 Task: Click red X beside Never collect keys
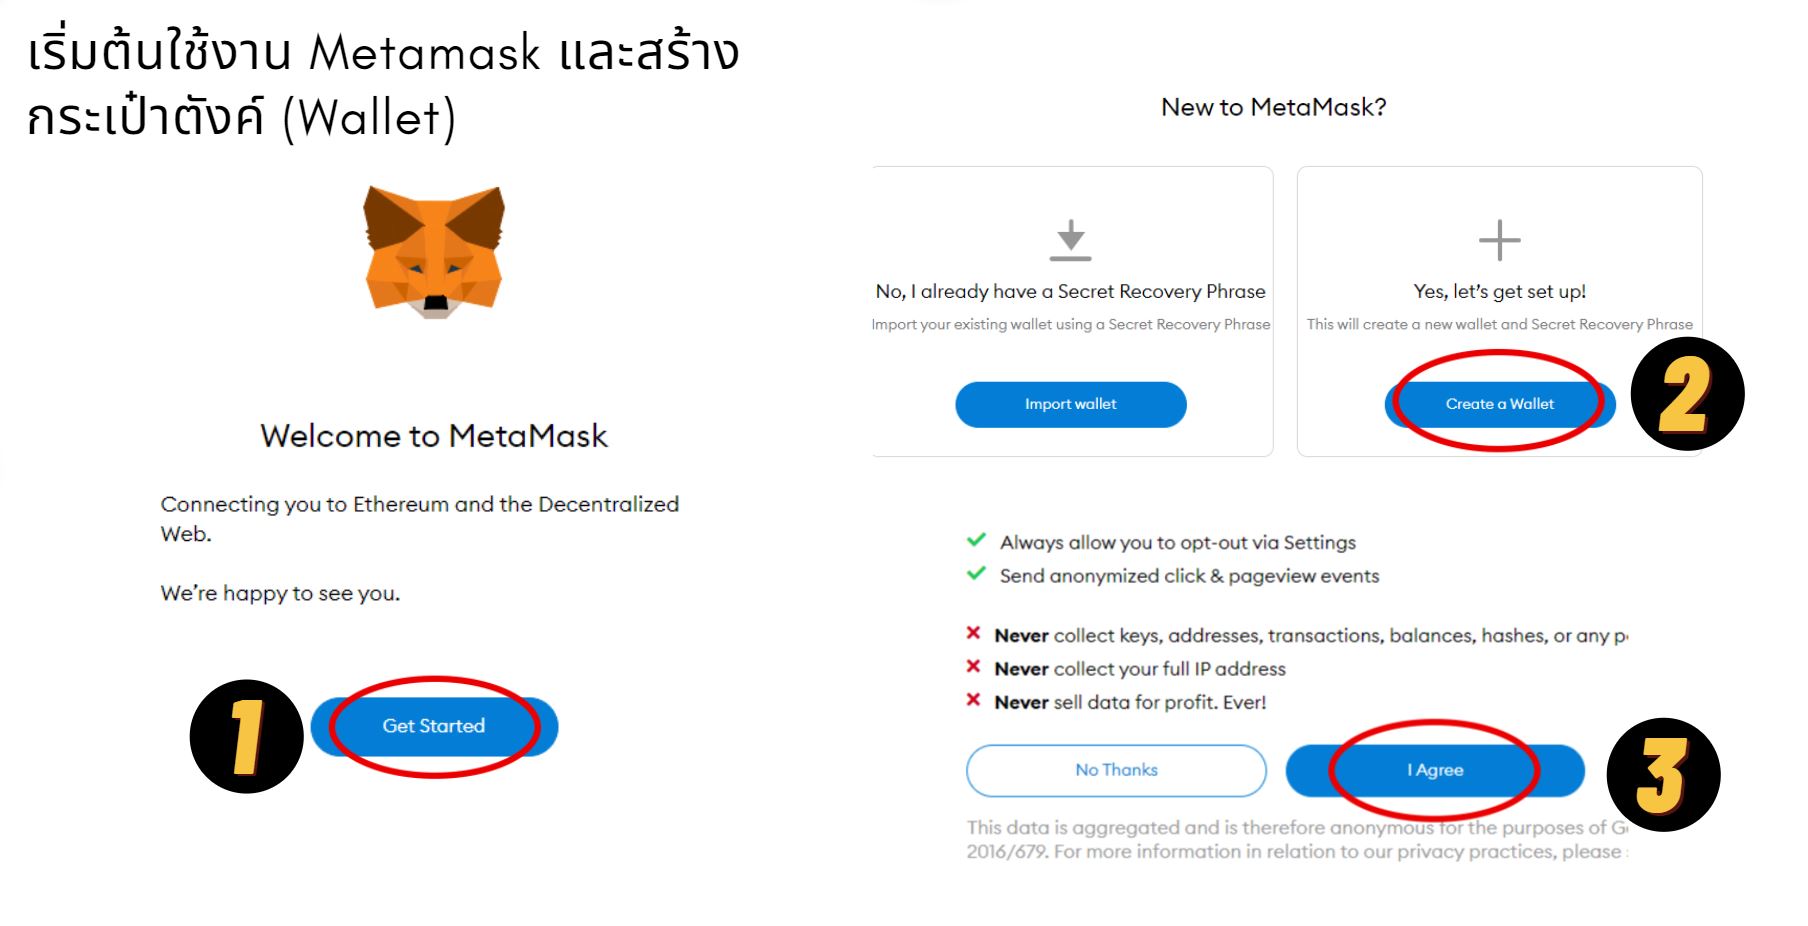coord(973,633)
